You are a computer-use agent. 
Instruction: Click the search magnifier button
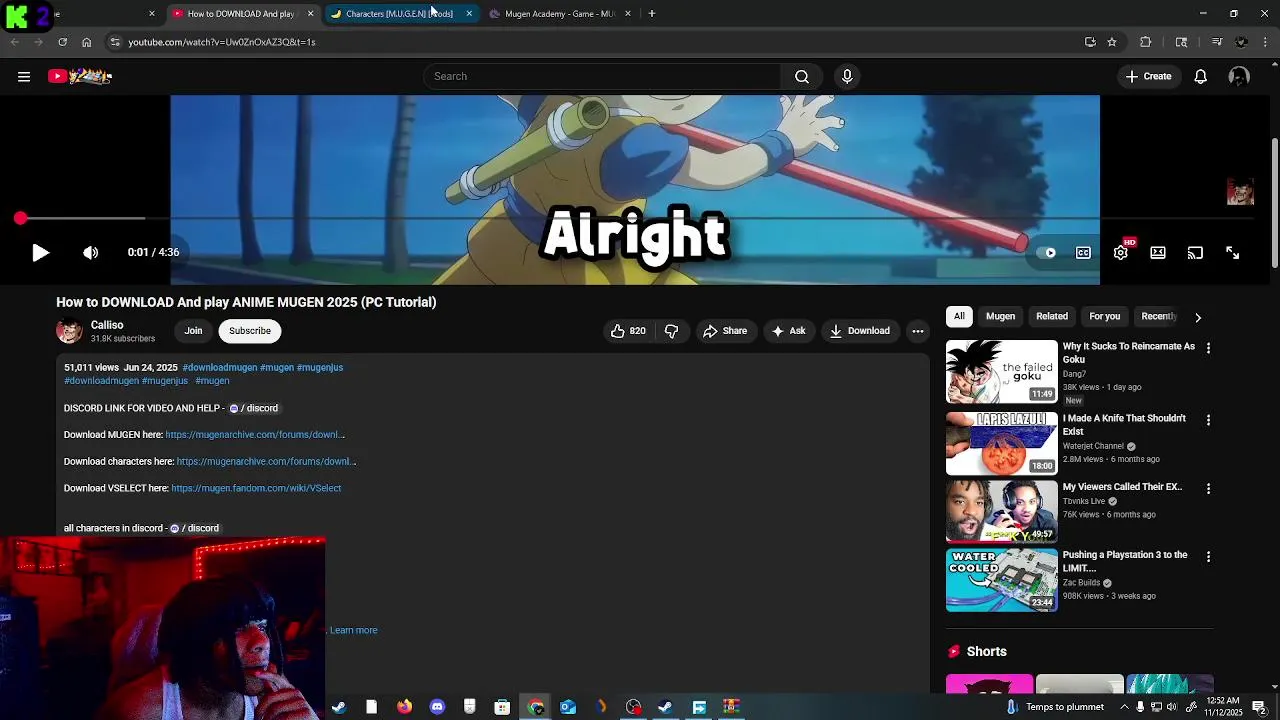pos(801,76)
